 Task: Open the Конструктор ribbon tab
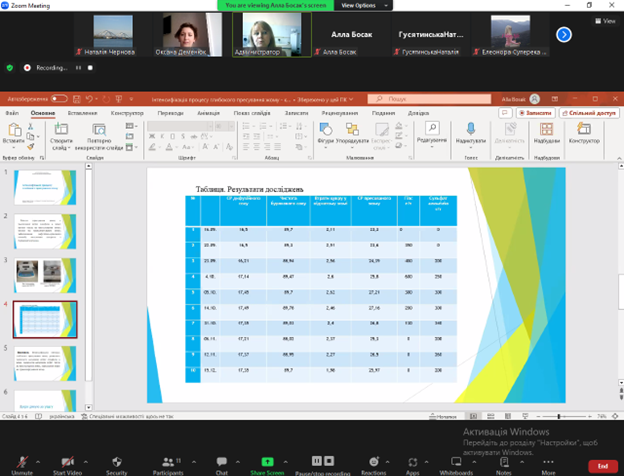click(x=127, y=113)
